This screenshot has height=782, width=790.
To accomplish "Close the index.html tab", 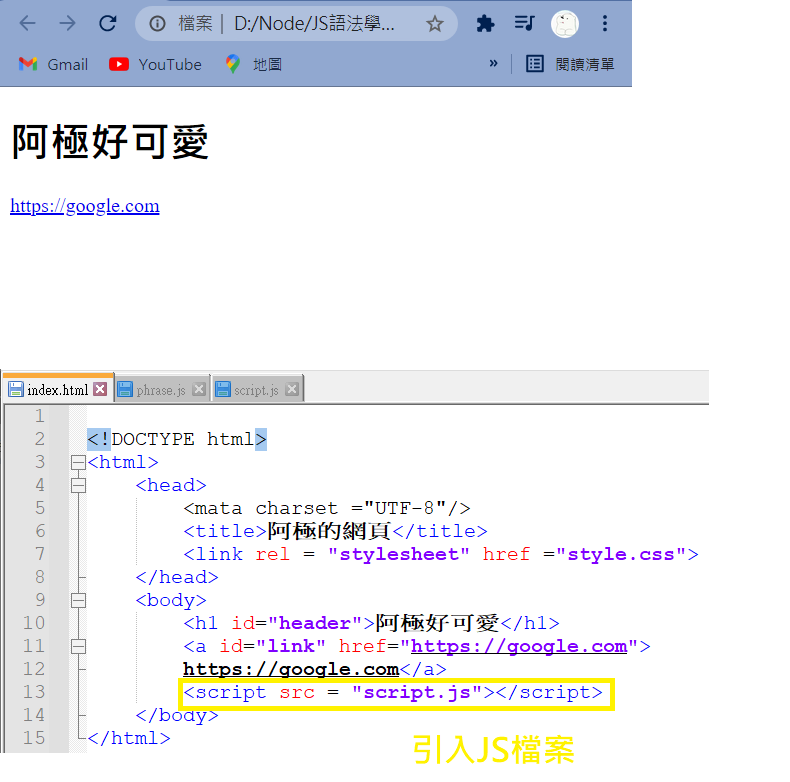I will click(x=100, y=389).
